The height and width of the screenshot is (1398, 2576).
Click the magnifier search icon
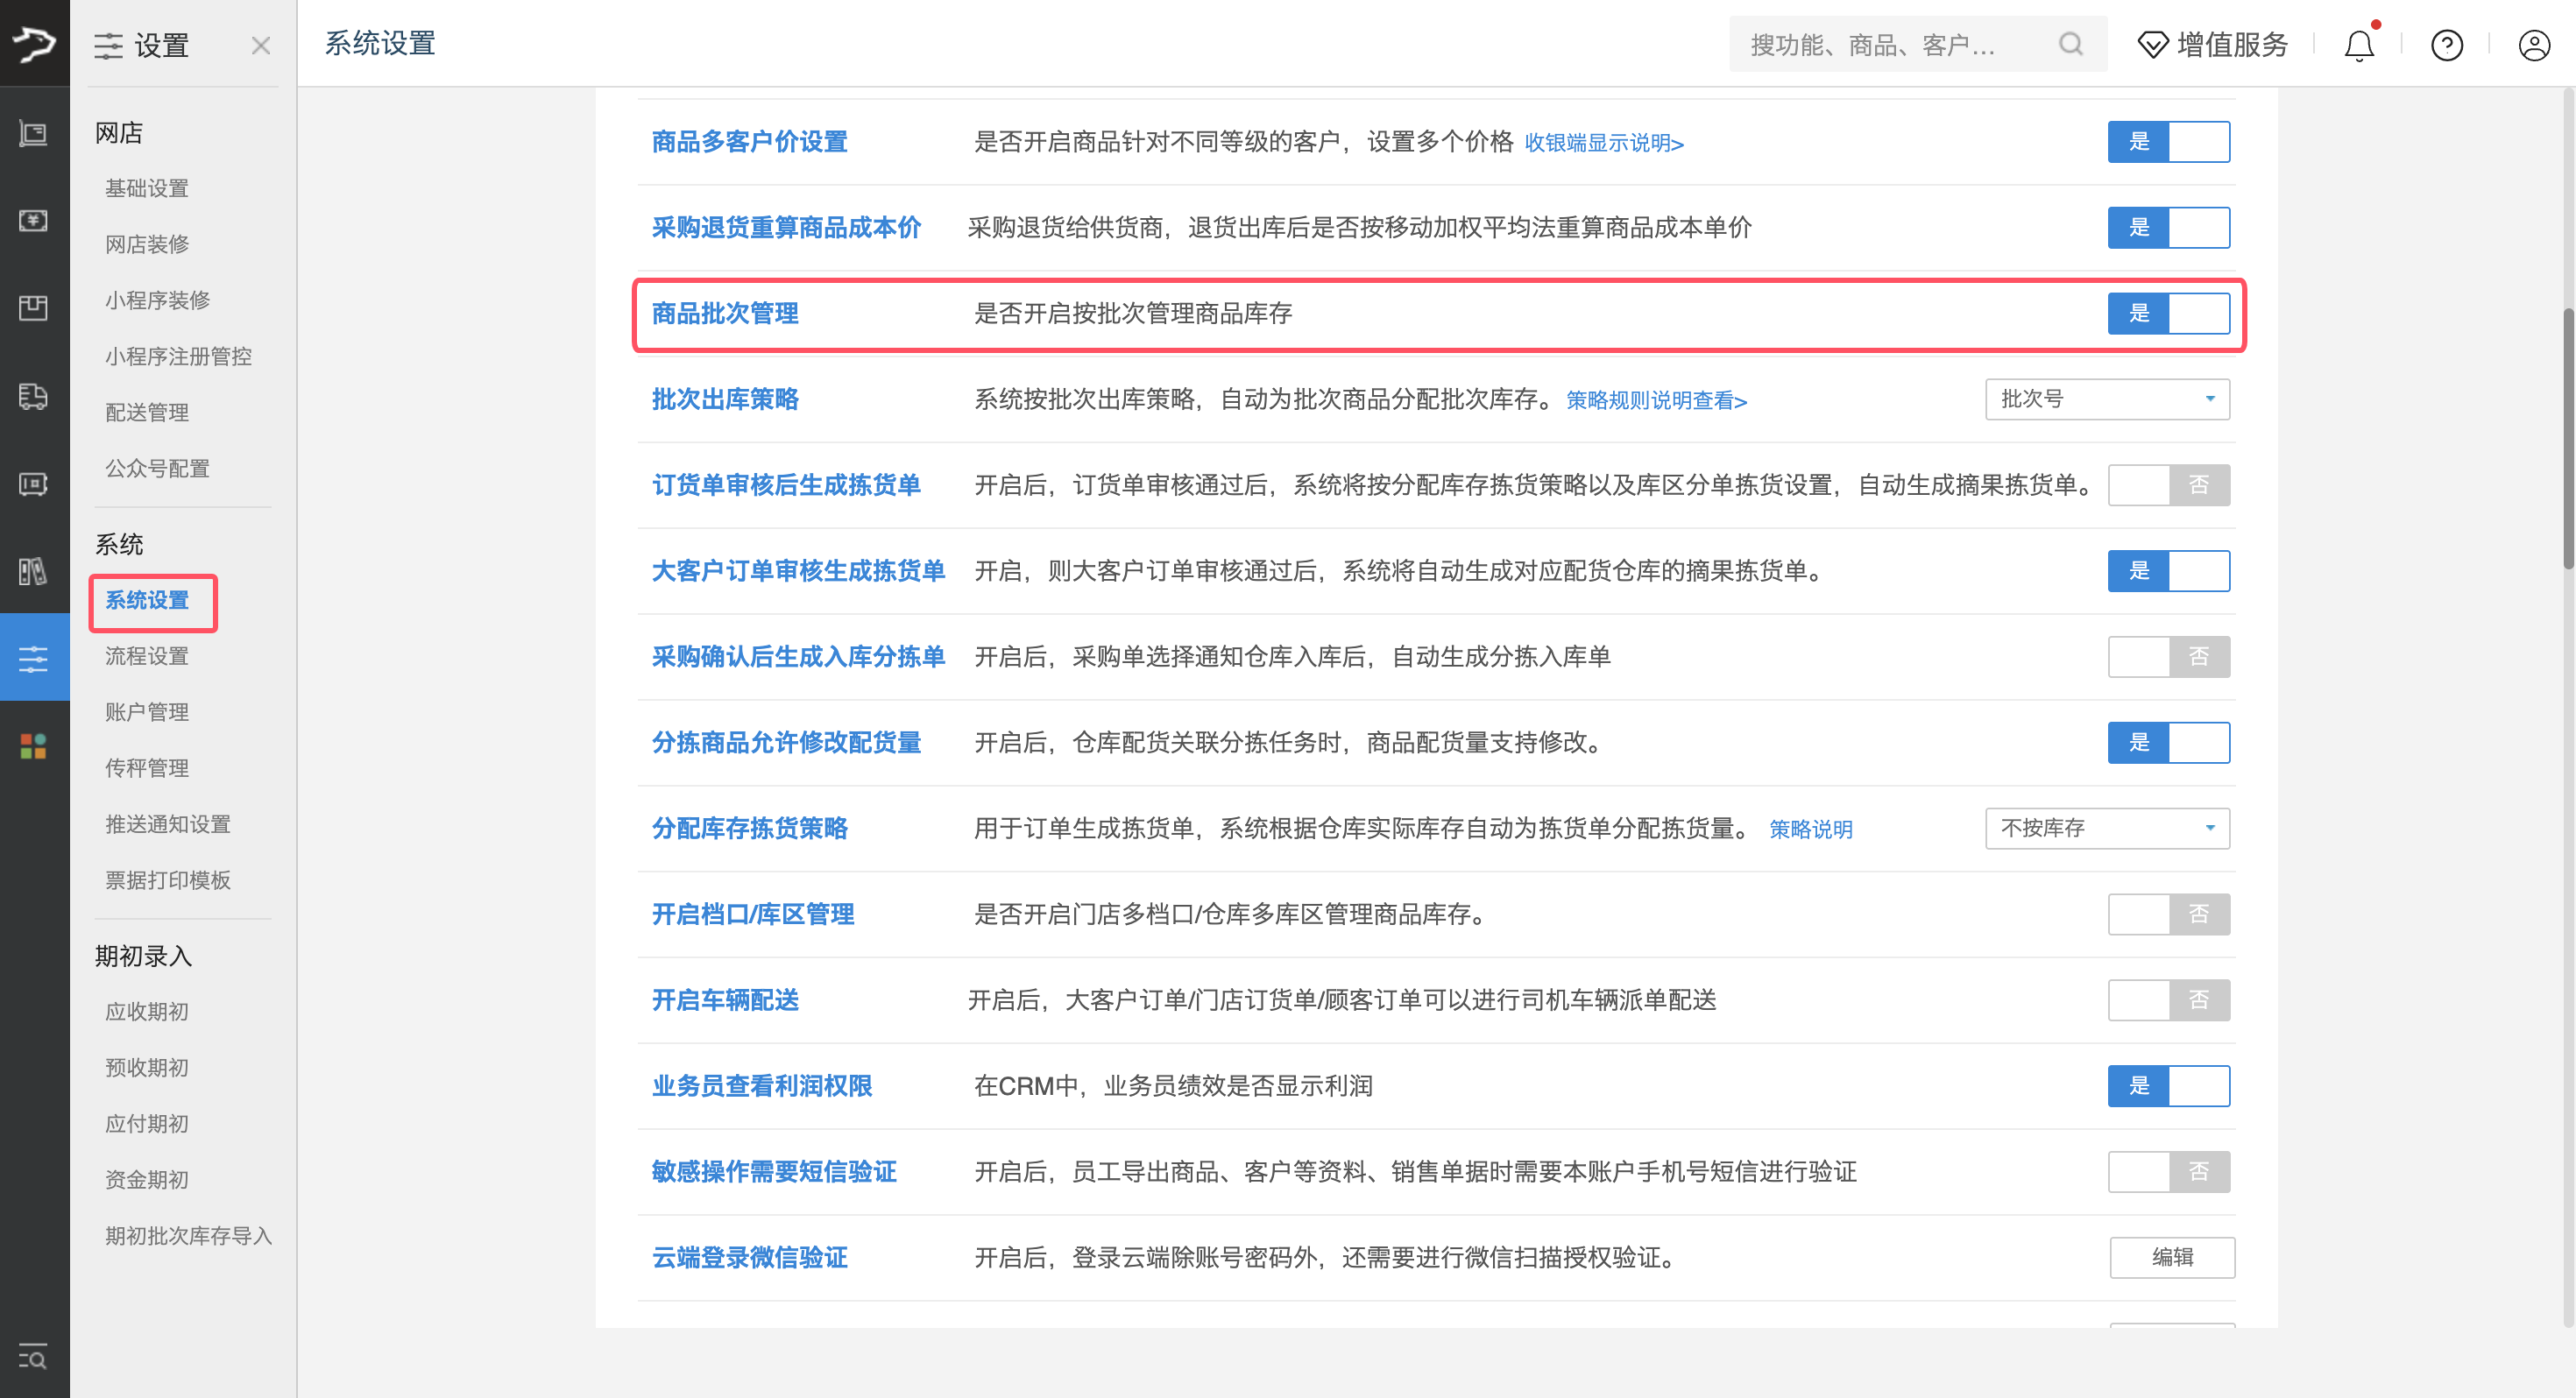click(x=2071, y=44)
